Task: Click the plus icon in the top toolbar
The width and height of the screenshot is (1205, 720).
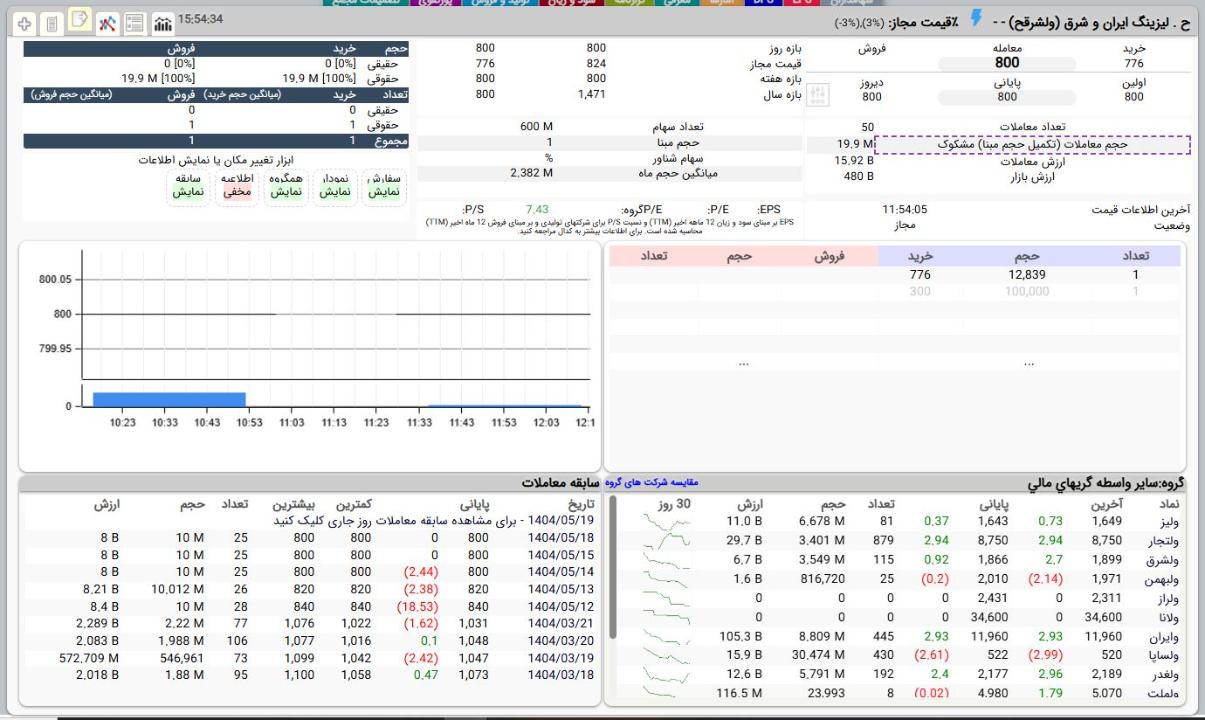Action: pyautogui.click(x=24, y=22)
